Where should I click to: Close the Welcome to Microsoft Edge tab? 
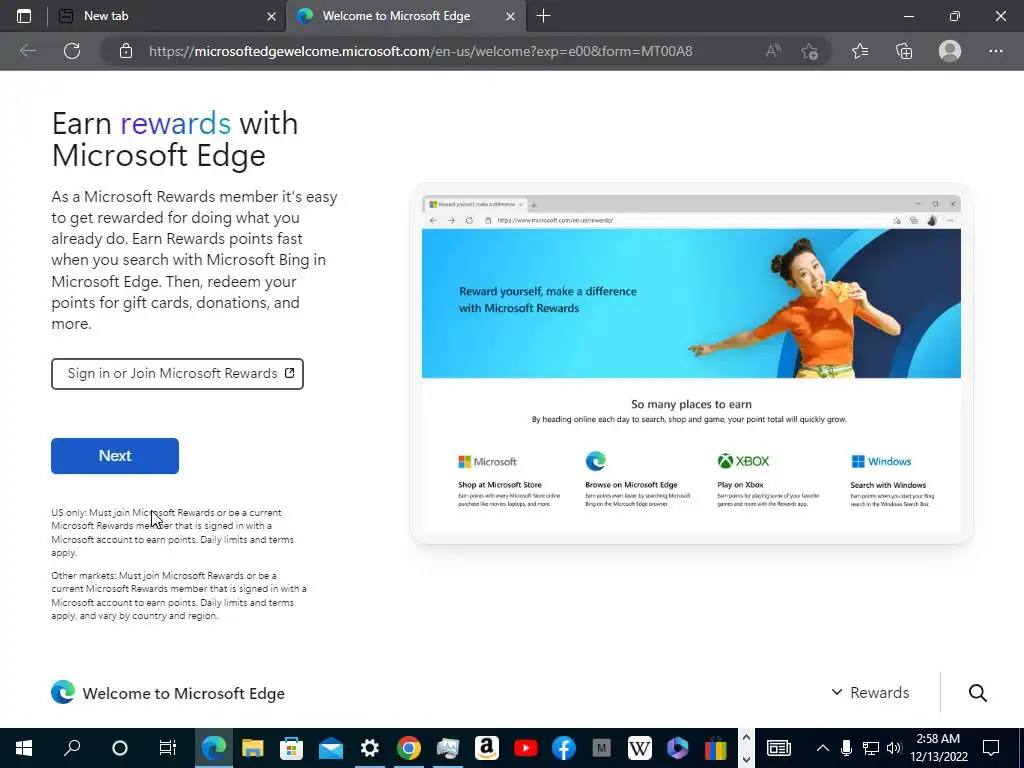click(511, 16)
